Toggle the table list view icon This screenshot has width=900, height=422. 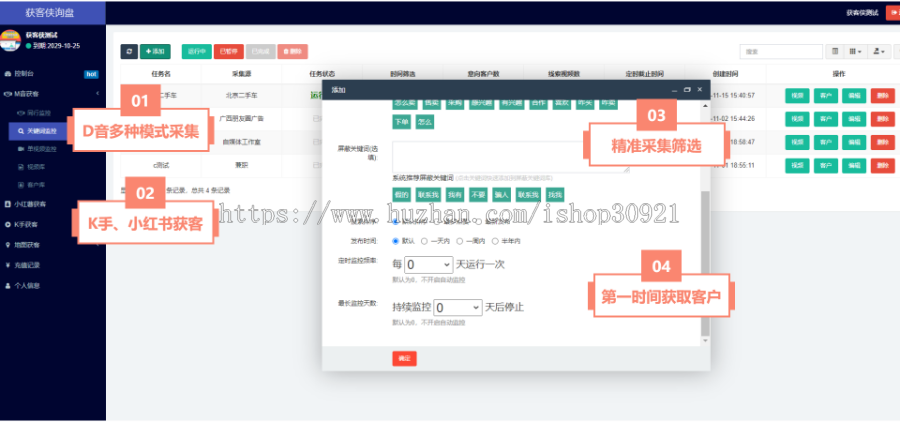click(x=835, y=51)
